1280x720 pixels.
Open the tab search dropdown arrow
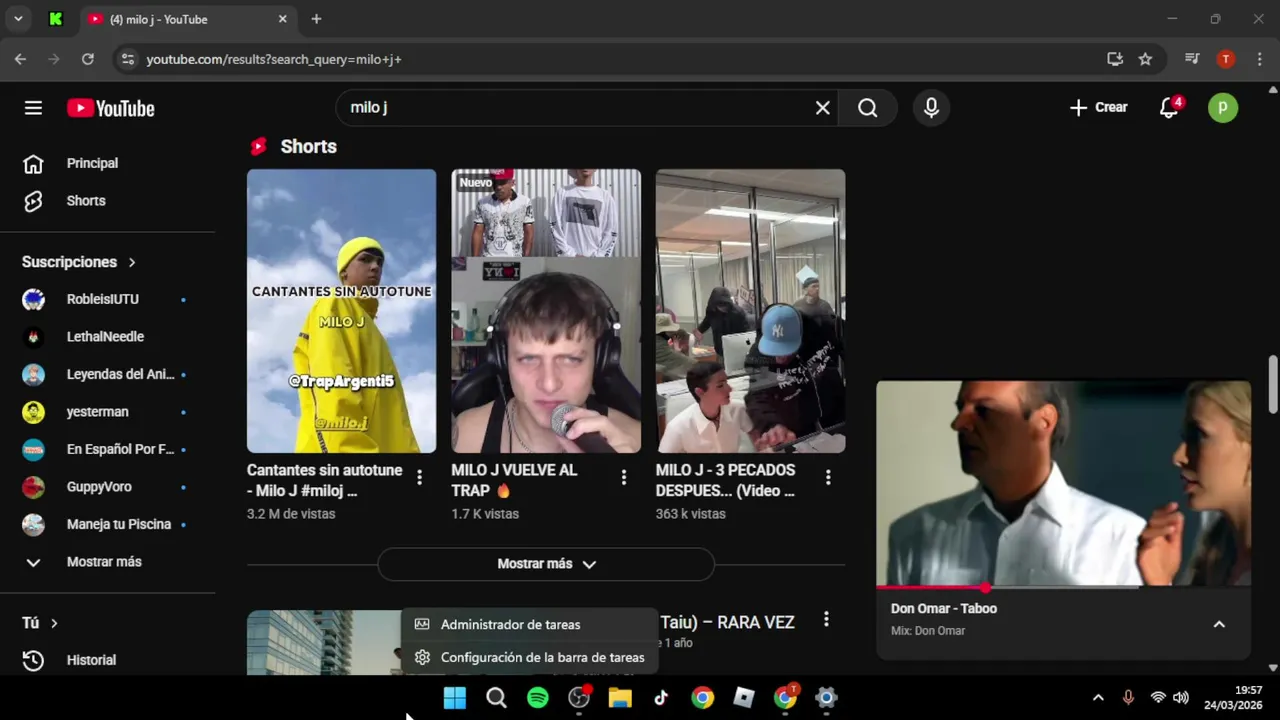[x=19, y=19]
